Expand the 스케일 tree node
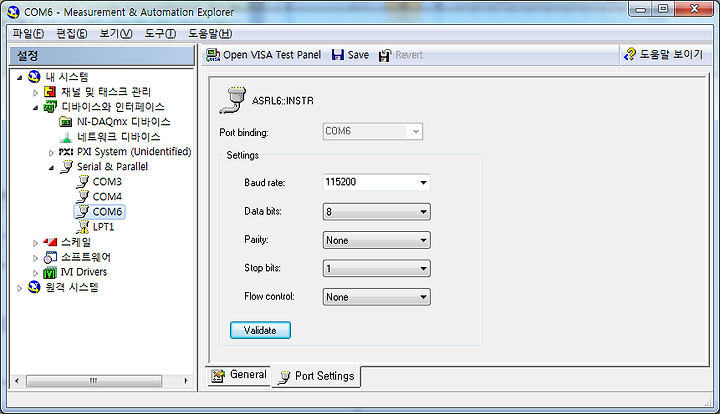 [x=35, y=243]
